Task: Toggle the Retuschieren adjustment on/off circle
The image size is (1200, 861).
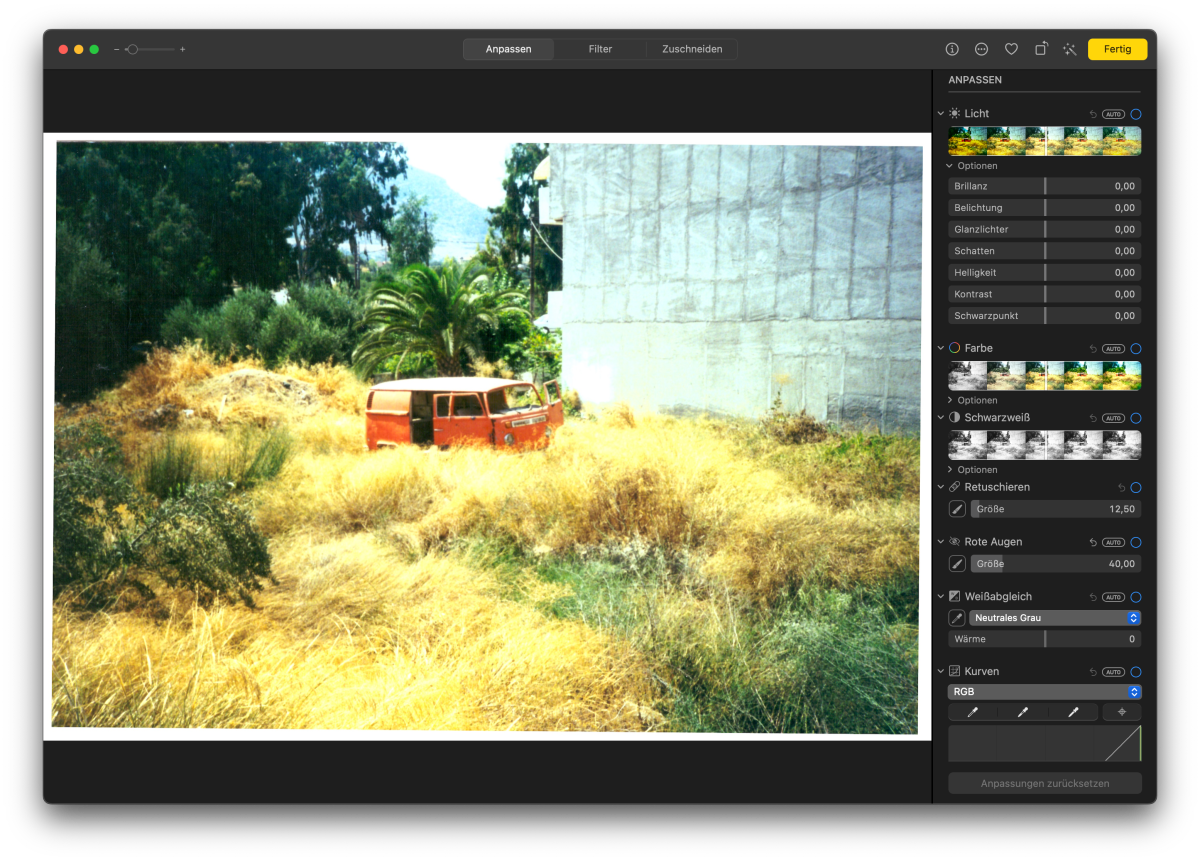Action: 1136,487
